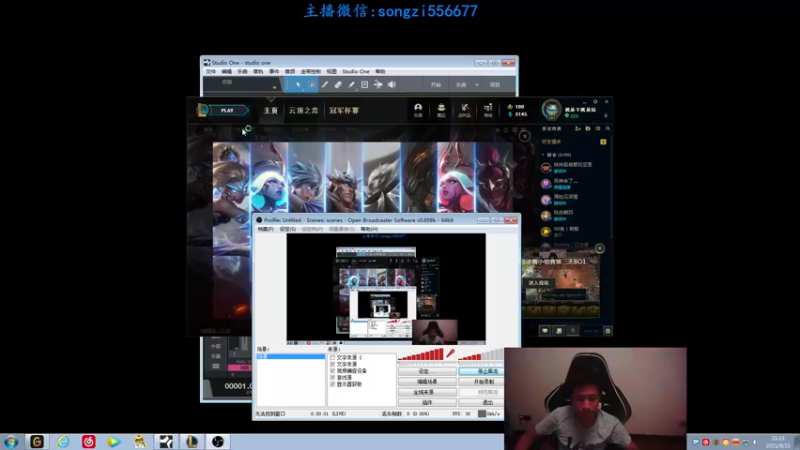Open the chat icon at League client bottom

pyautogui.click(x=545, y=331)
